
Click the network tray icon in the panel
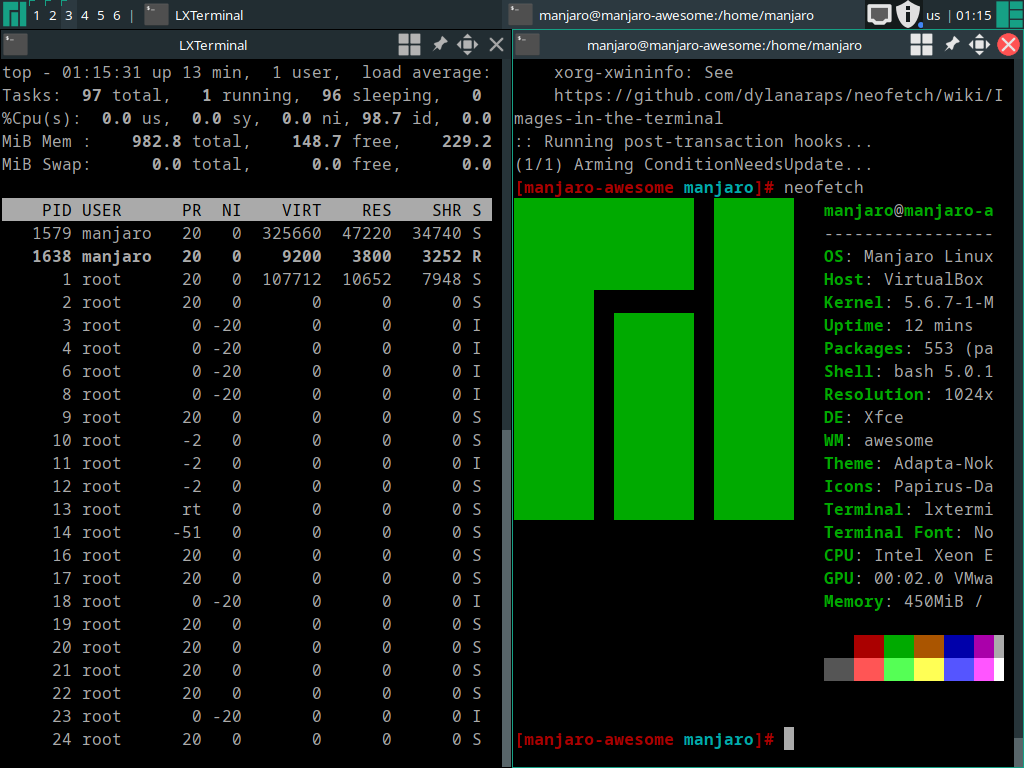[x=879, y=15]
